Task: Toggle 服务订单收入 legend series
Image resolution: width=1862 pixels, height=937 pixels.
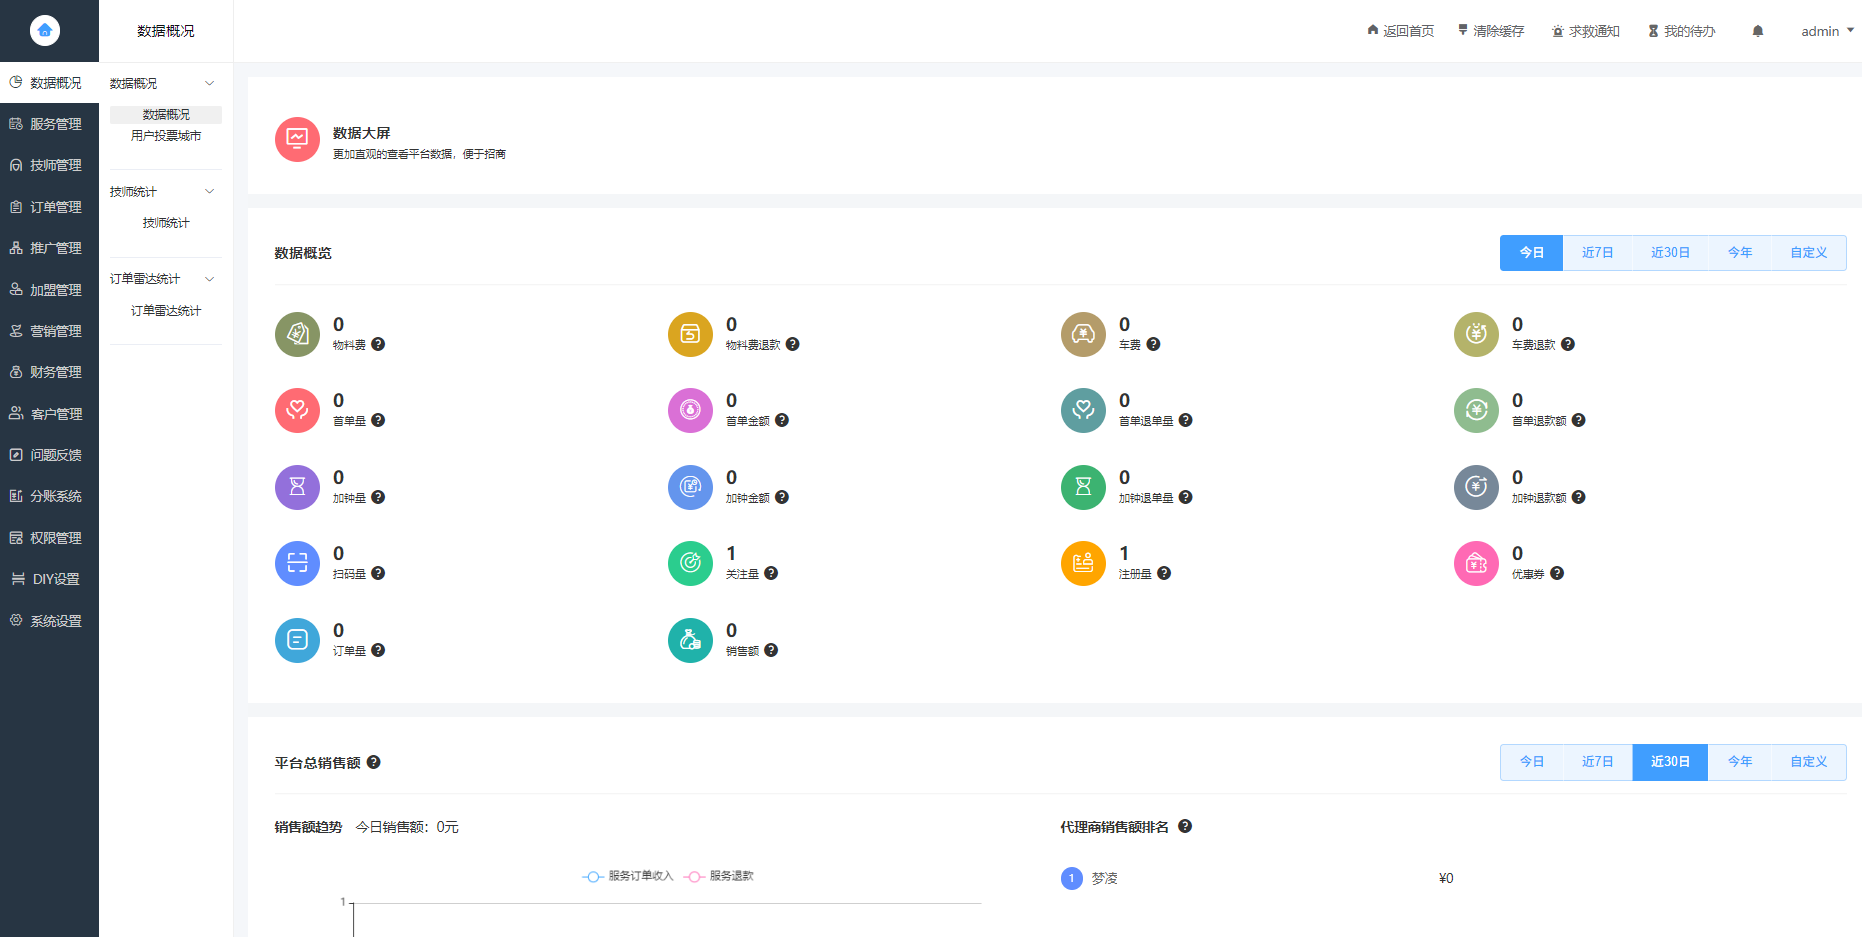Action: coord(628,876)
